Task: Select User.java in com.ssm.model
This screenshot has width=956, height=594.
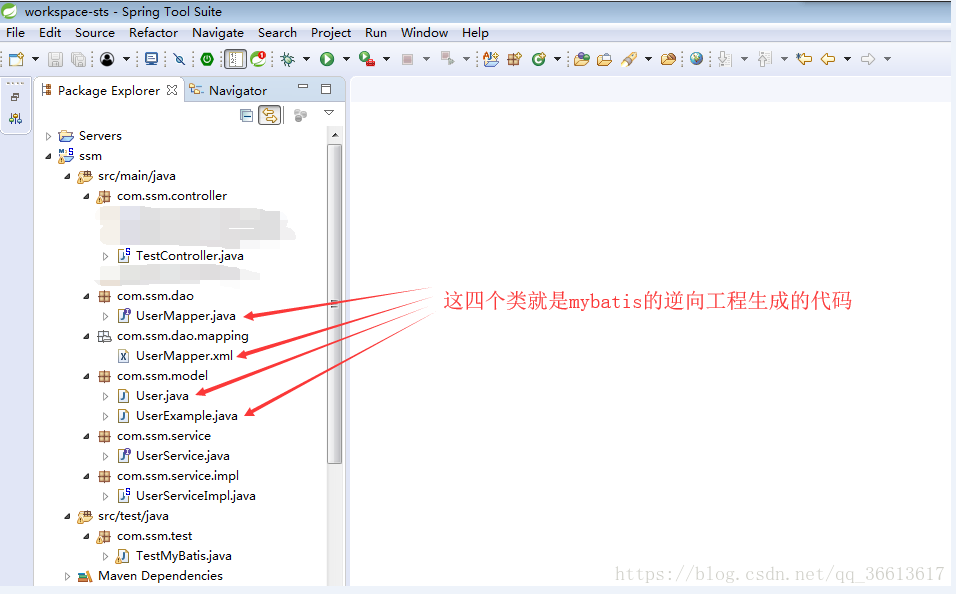Action: click(x=162, y=396)
